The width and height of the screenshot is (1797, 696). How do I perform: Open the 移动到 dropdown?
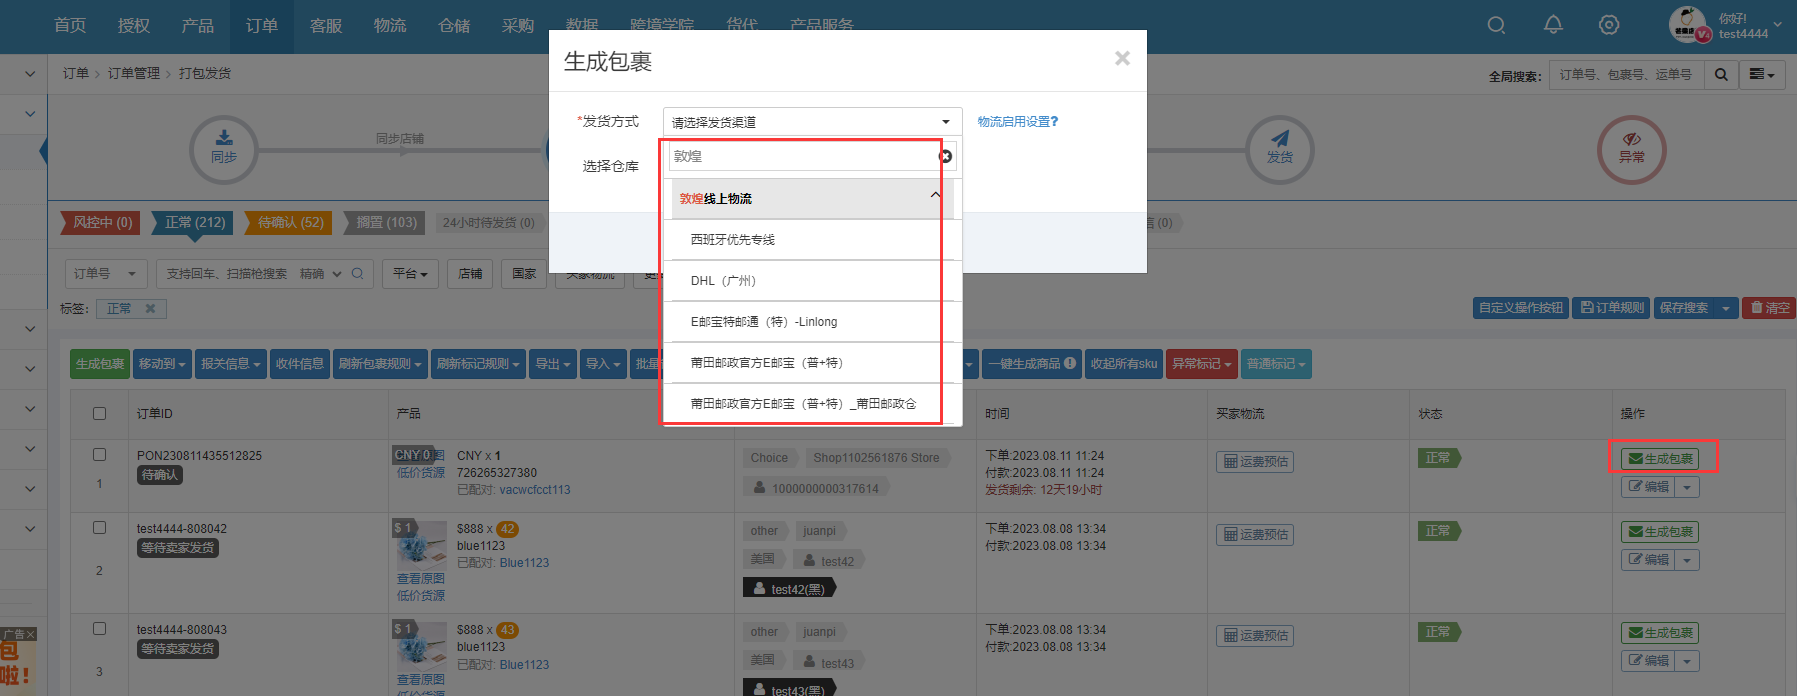click(x=162, y=364)
